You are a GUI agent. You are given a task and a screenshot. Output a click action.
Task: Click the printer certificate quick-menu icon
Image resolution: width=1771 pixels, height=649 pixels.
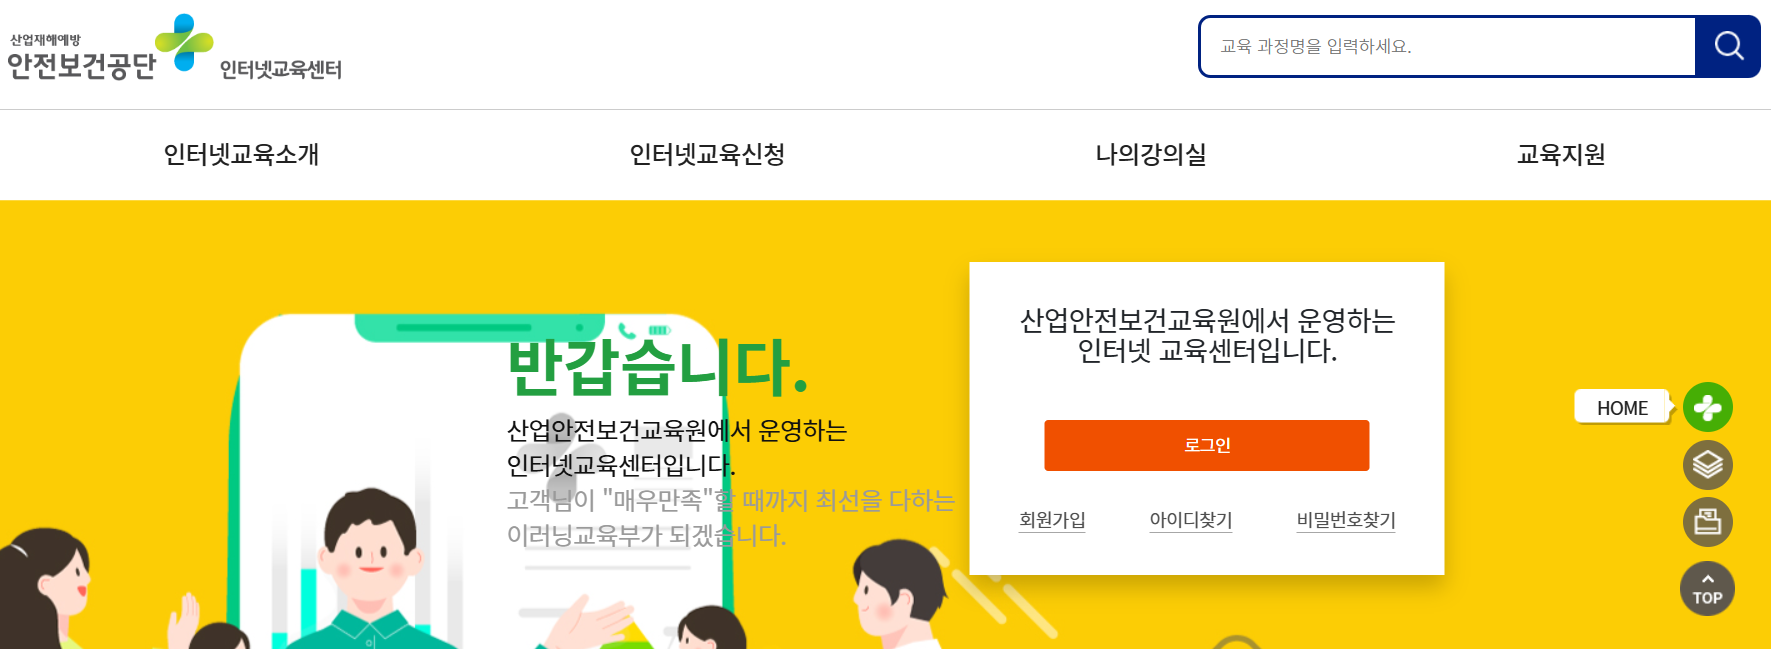pyautogui.click(x=1707, y=522)
